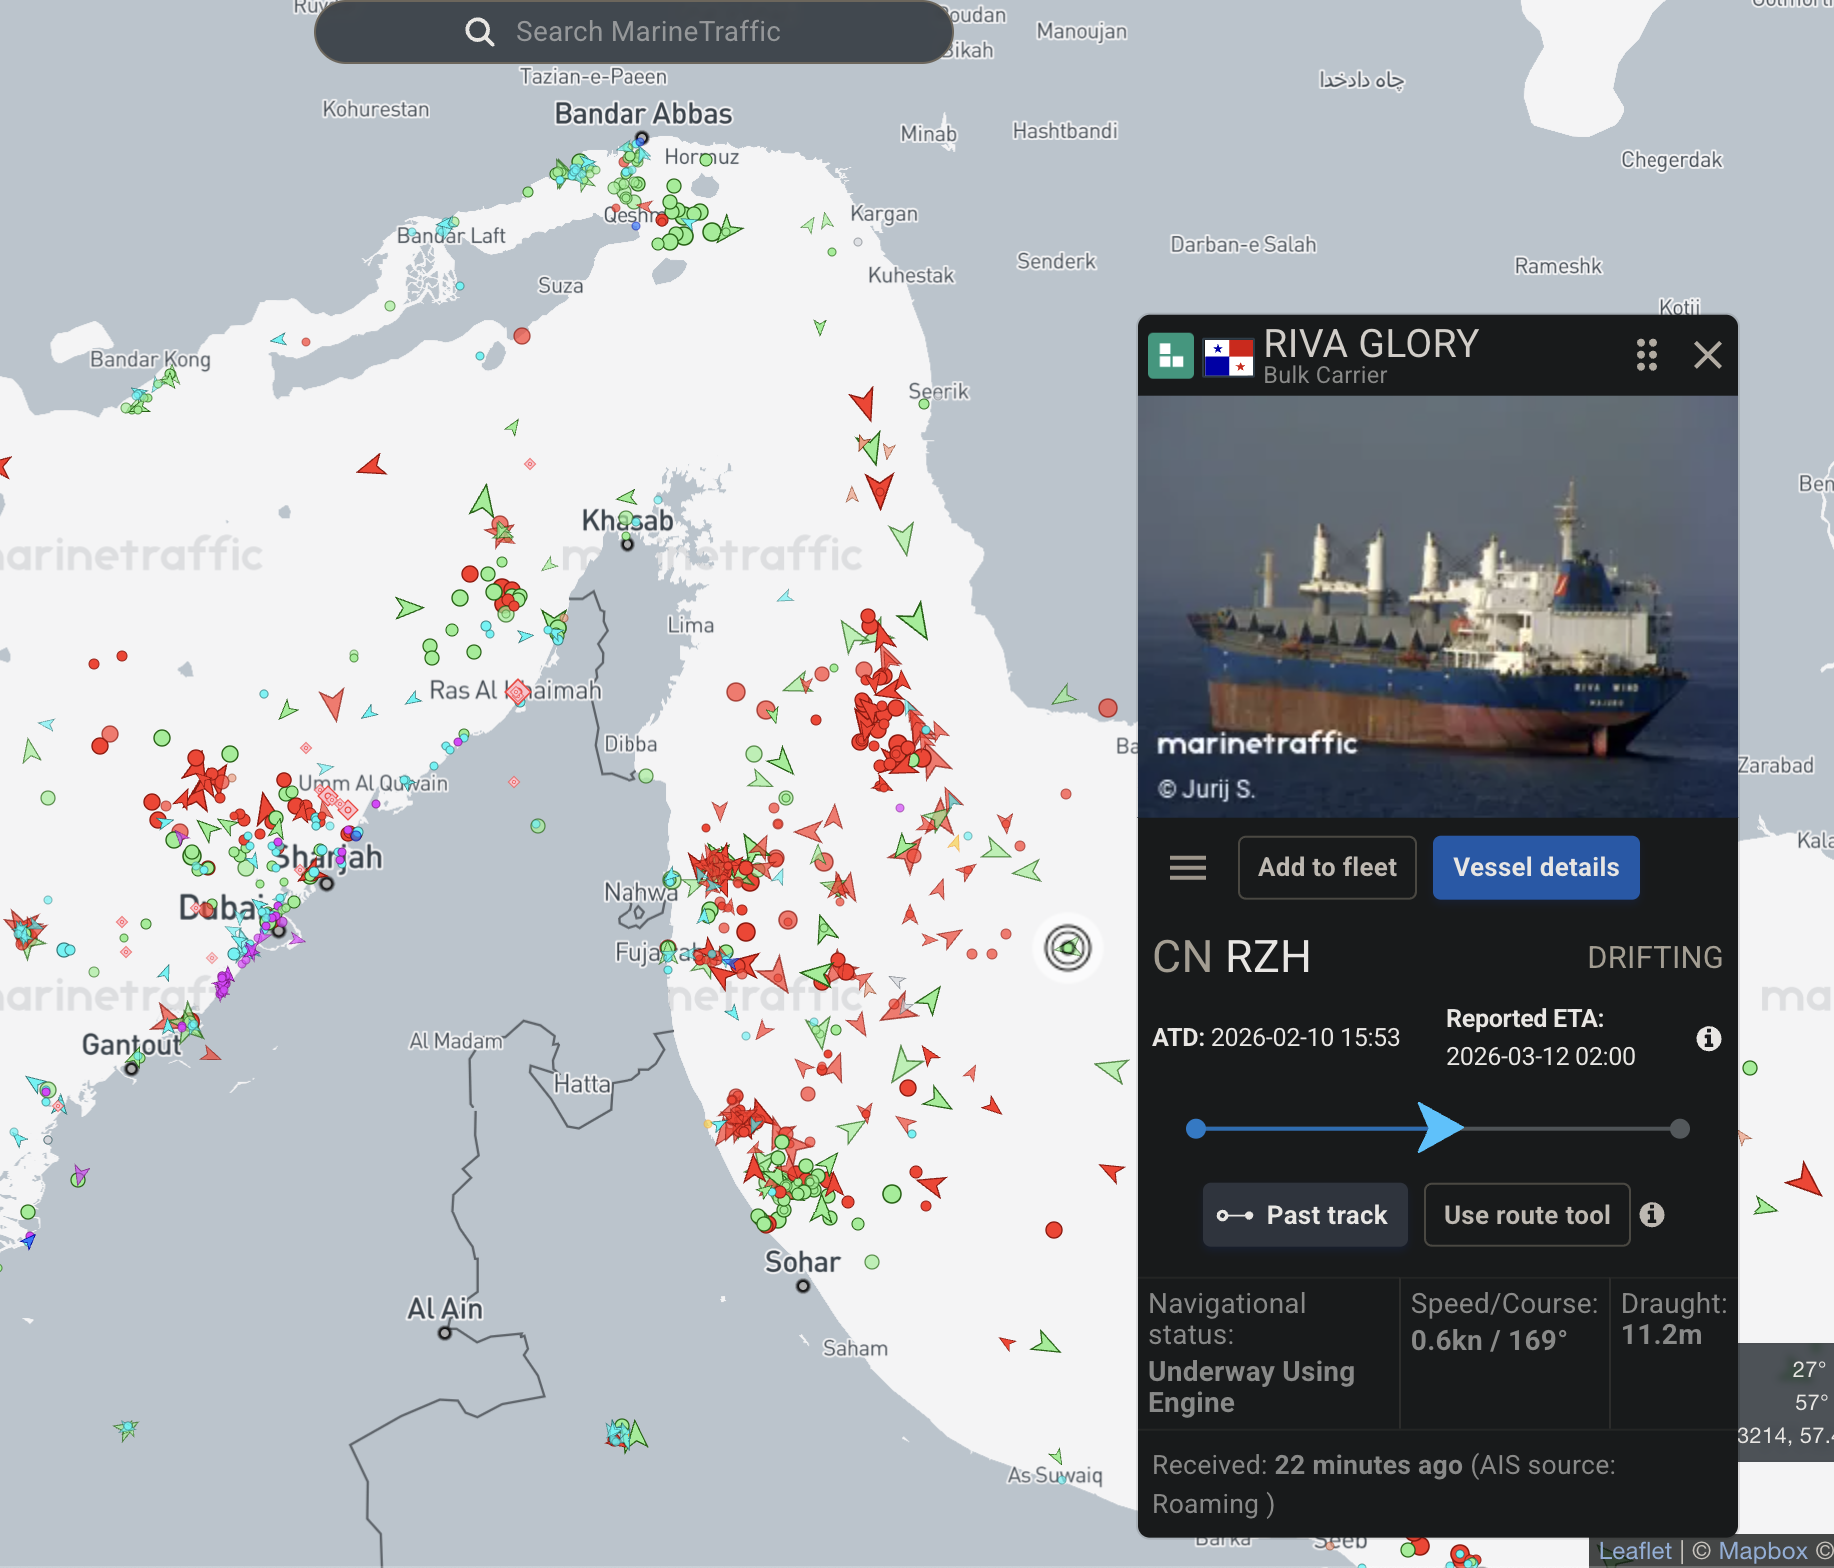Click the Kuhestak map label
This screenshot has width=1834, height=1568.
(x=911, y=275)
